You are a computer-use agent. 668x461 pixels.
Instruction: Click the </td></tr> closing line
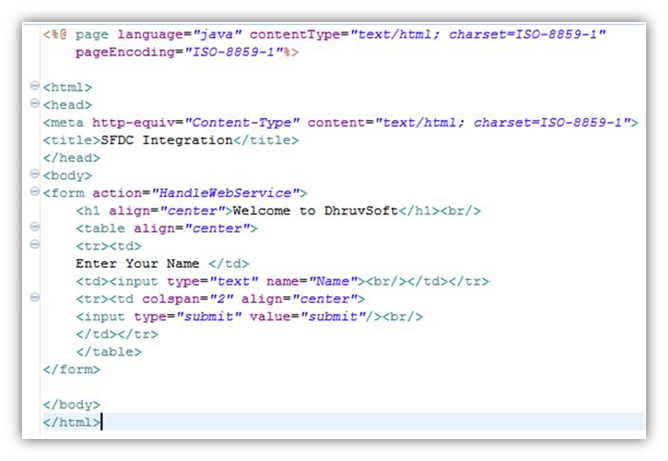click(117, 334)
